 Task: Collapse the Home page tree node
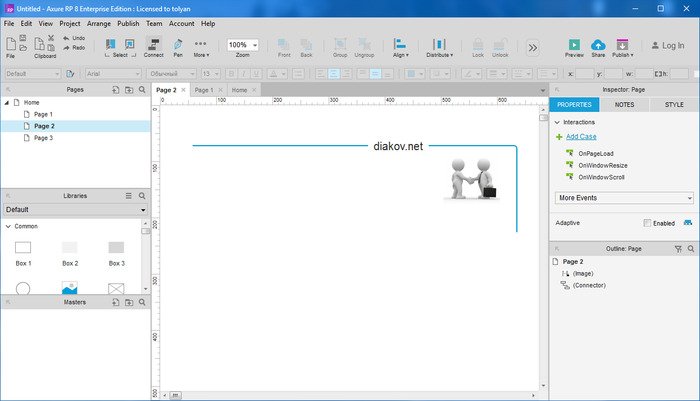click(7, 102)
